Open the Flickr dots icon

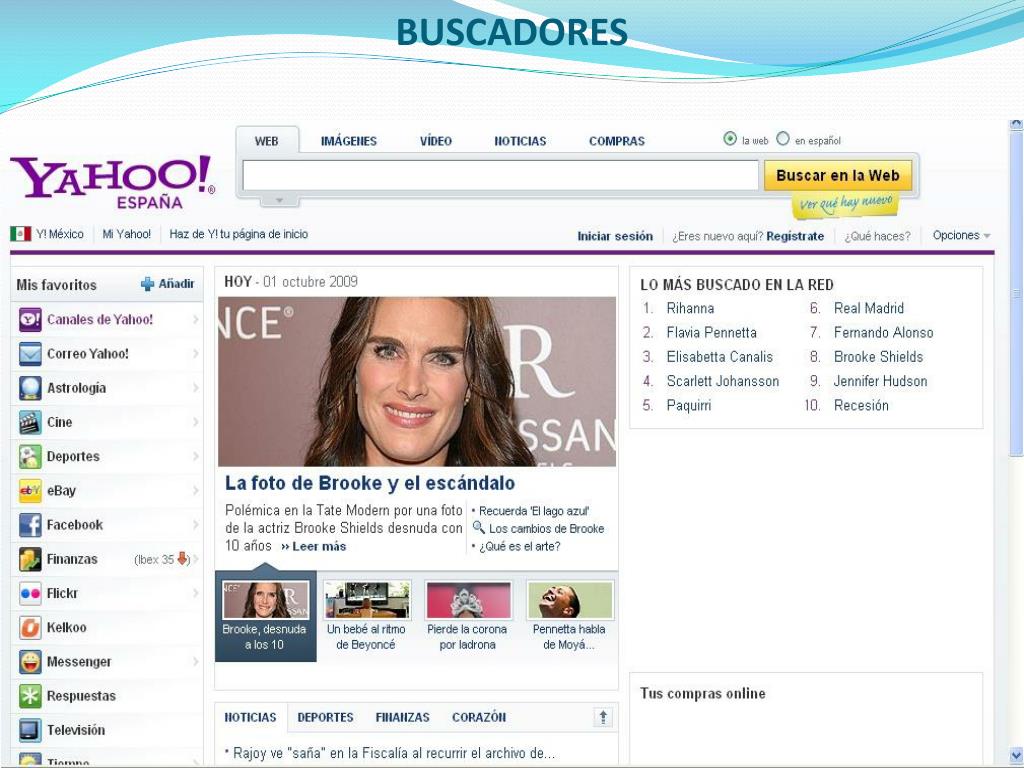[30, 594]
